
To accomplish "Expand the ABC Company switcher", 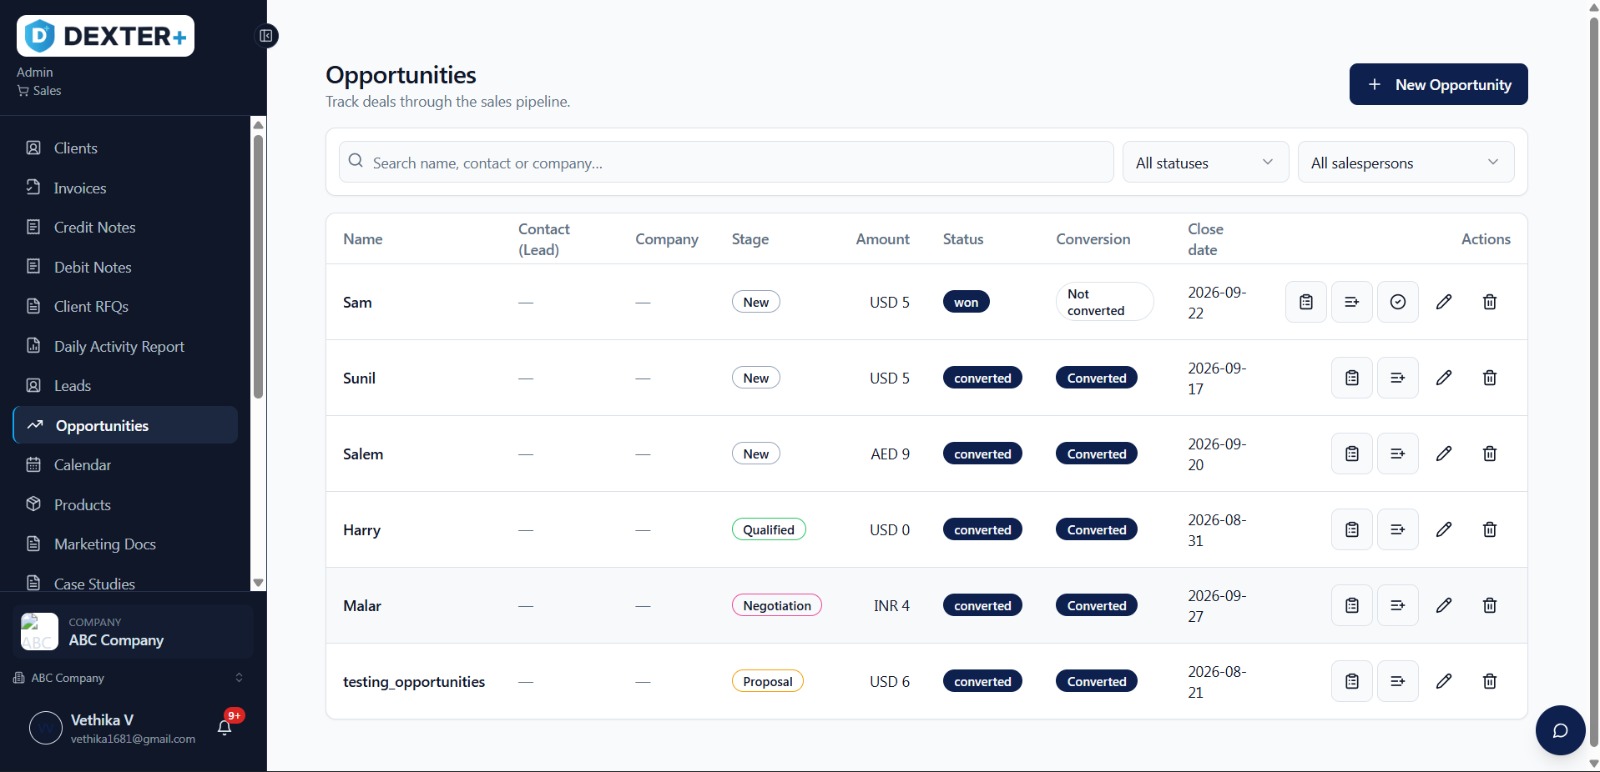I will tap(128, 678).
